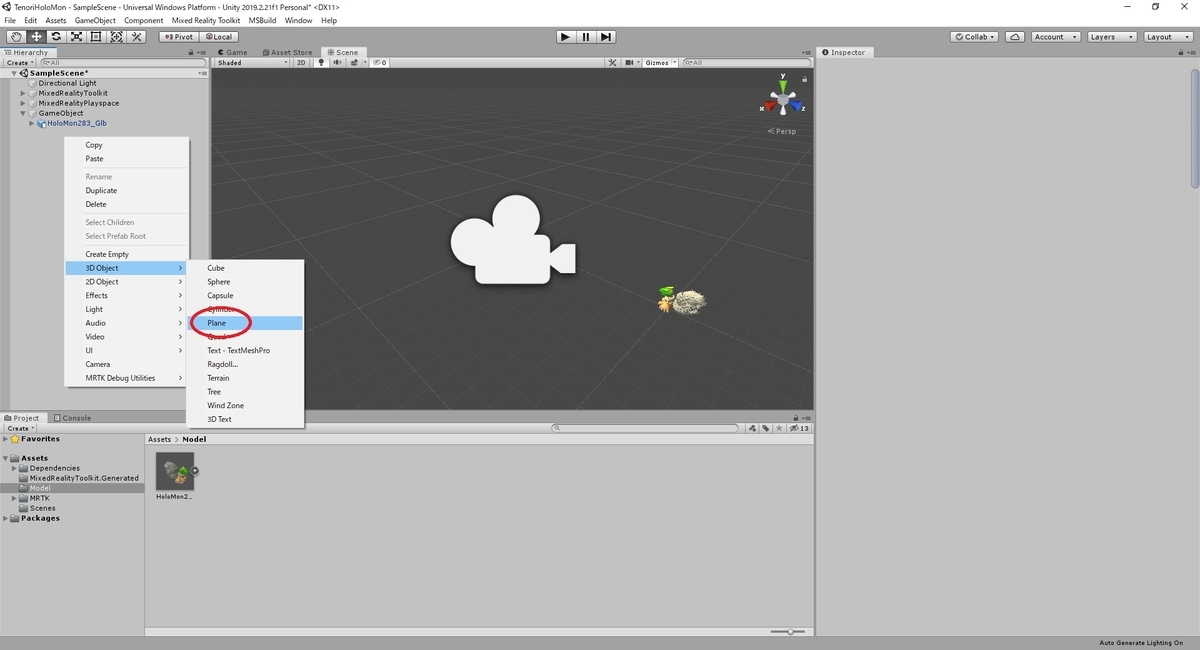Select the Move tool in the toolbar

tap(36, 37)
